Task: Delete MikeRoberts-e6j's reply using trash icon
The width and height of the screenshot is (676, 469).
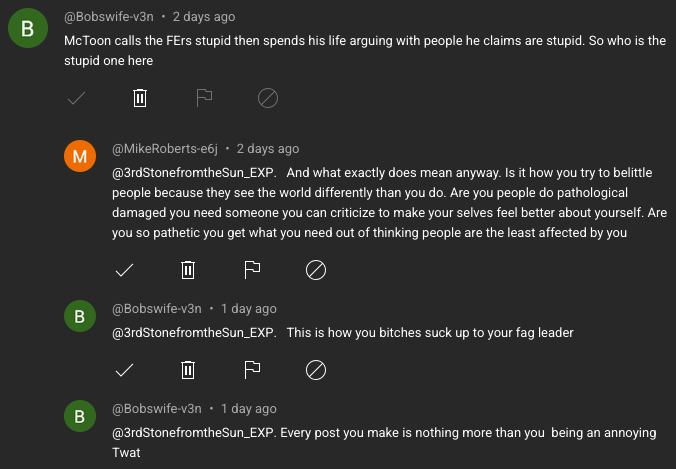Action: pos(188,270)
